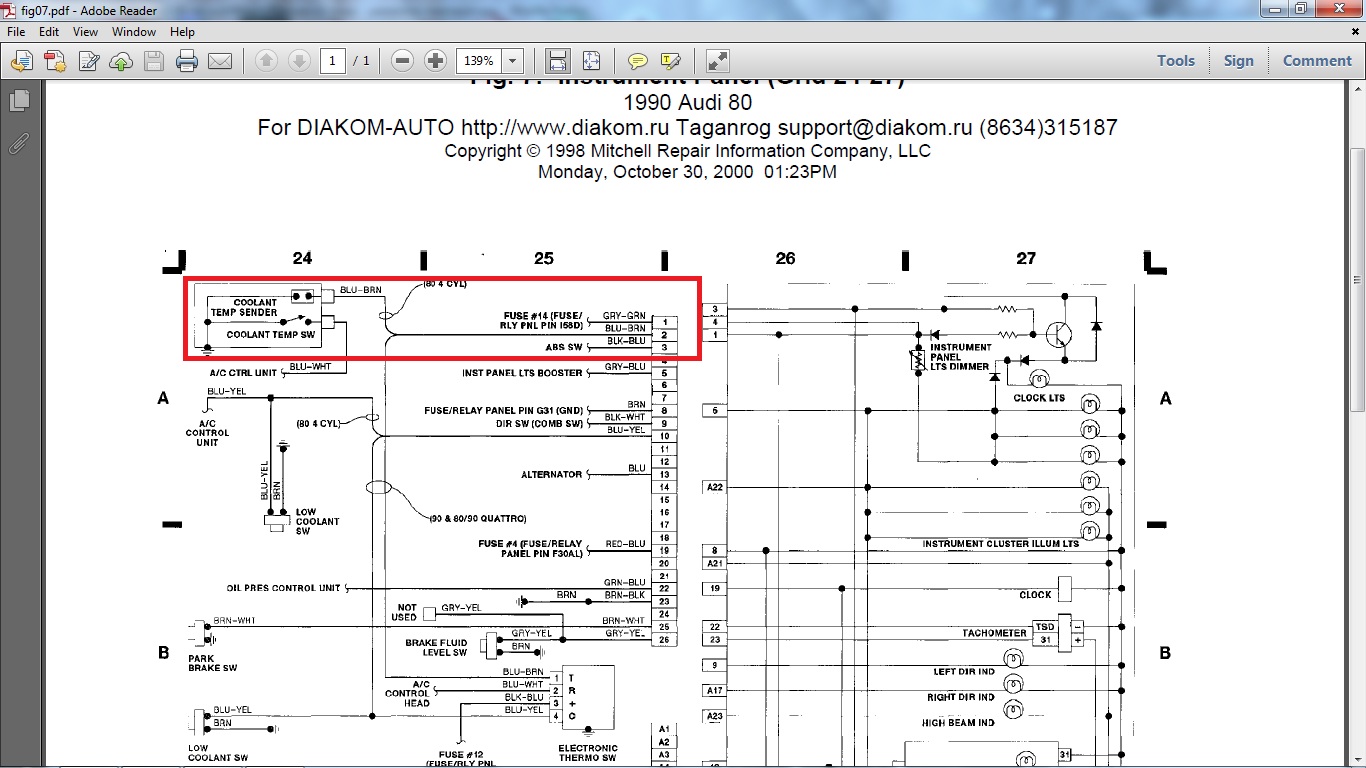Click the vertical scrollbar thumb
Screen dimensions: 1366x768
click(x=1357, y=278)
